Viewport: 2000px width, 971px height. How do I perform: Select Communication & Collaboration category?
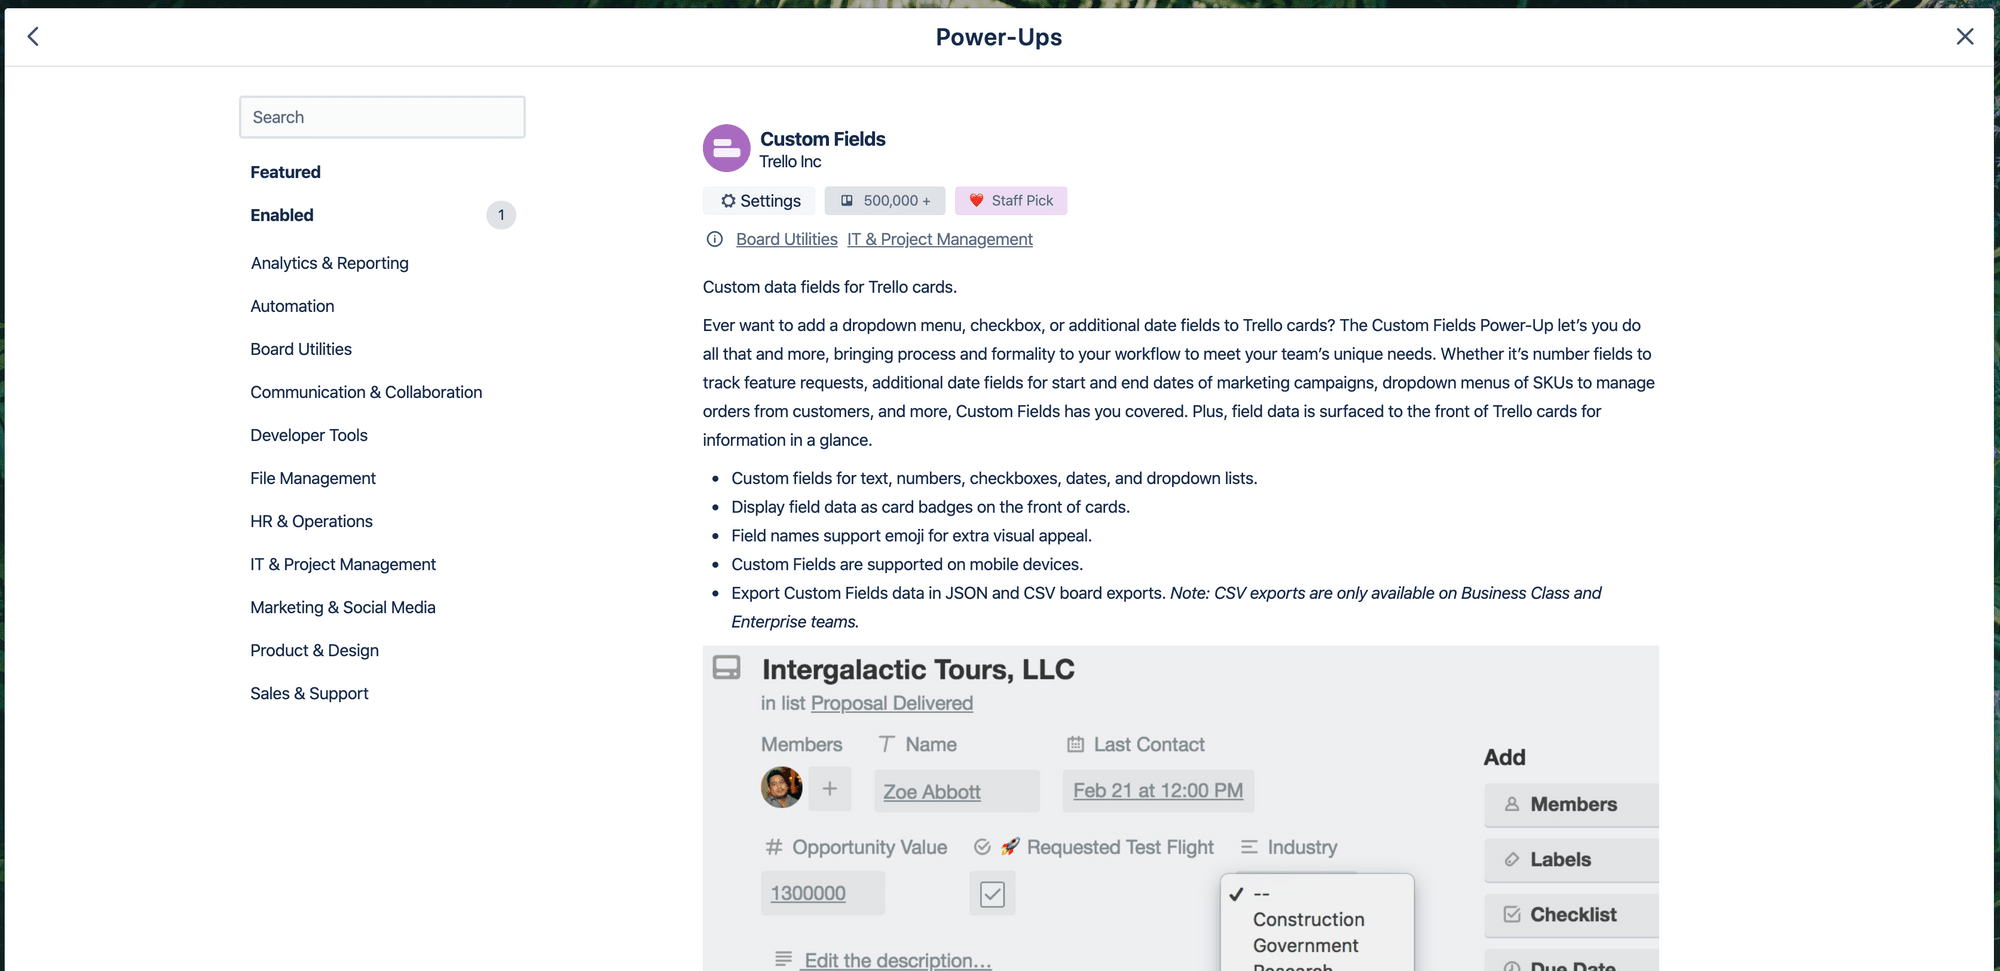pyautogui.click(x=366, y=392)
